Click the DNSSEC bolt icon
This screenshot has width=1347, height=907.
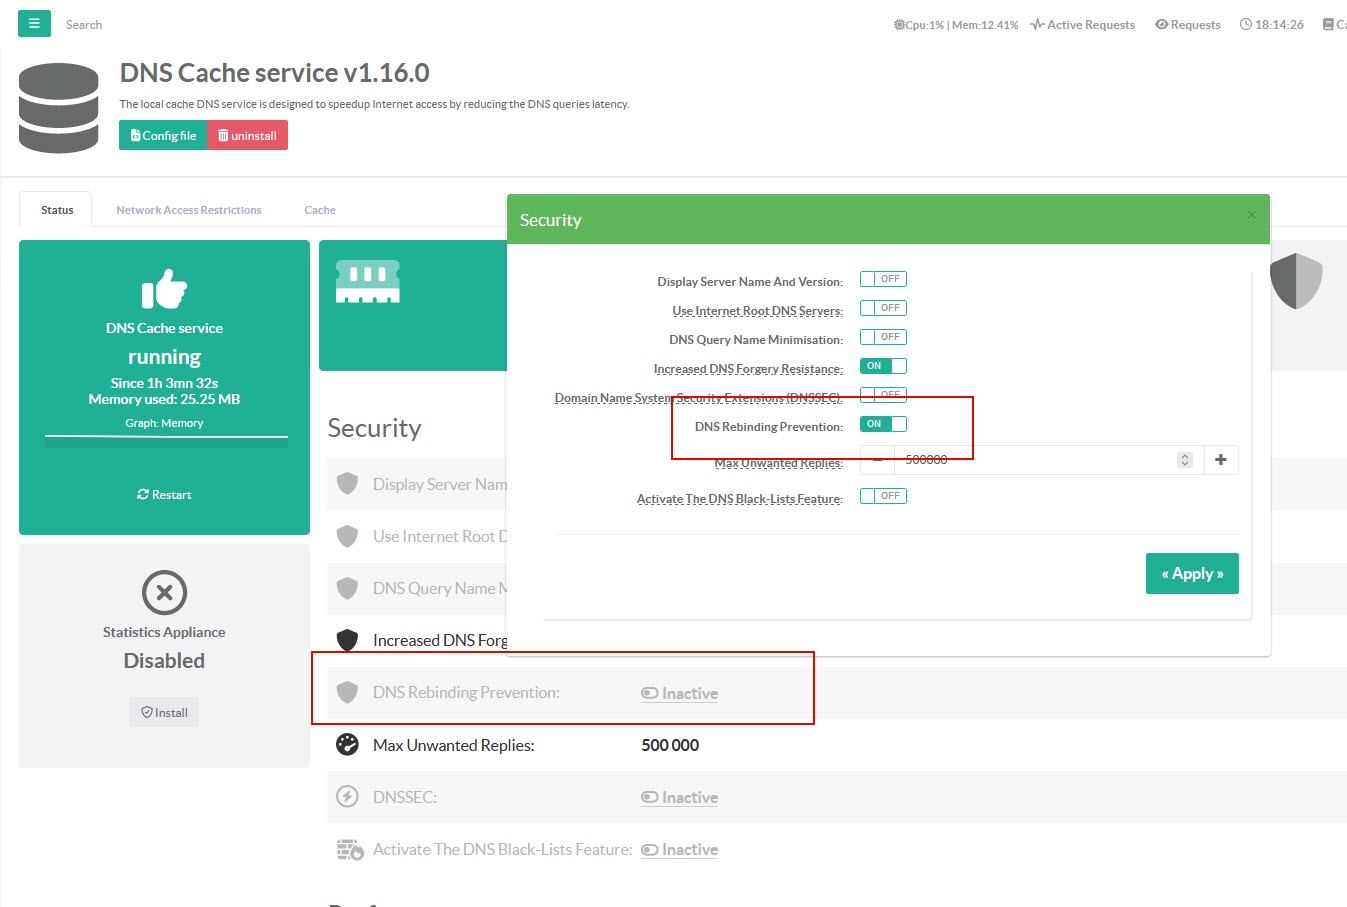tap(347, 797)
